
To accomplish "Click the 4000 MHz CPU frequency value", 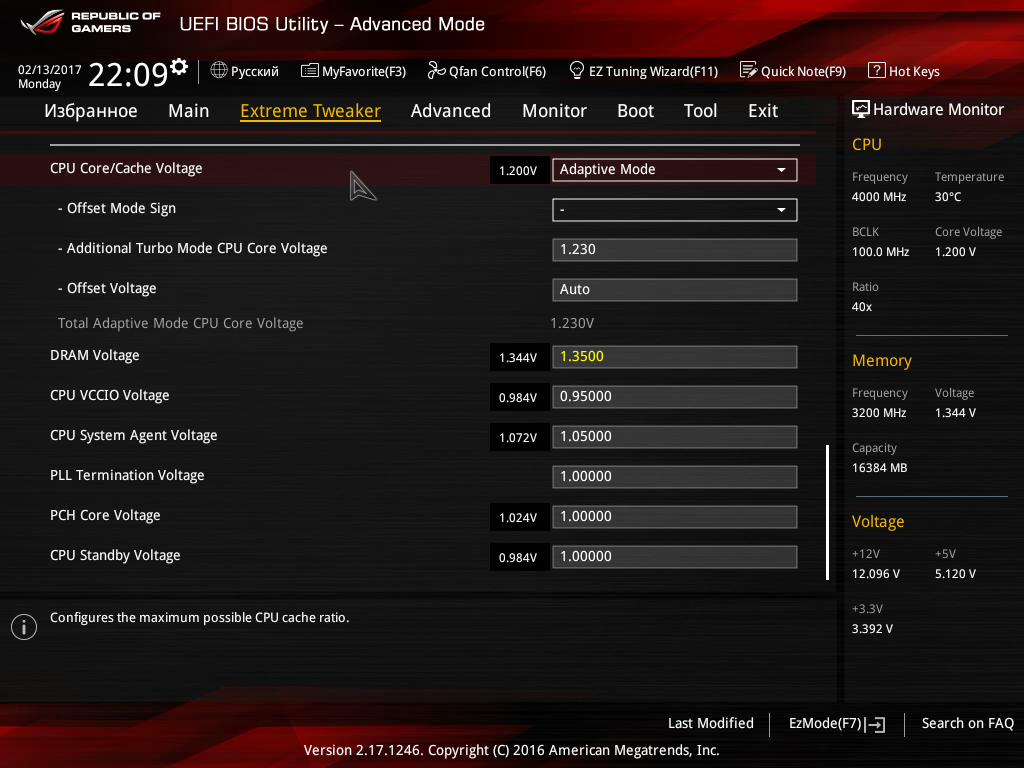I will coord(879,197).
